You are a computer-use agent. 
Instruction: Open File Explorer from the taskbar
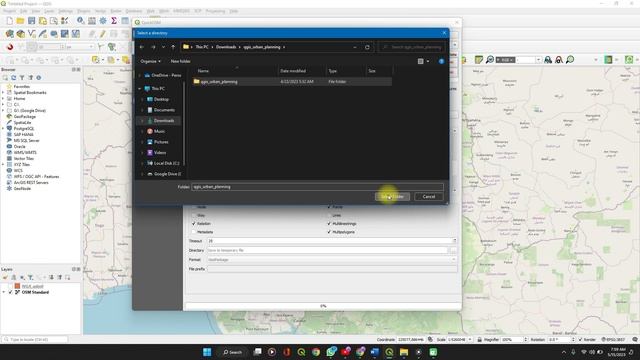(404, 352)
